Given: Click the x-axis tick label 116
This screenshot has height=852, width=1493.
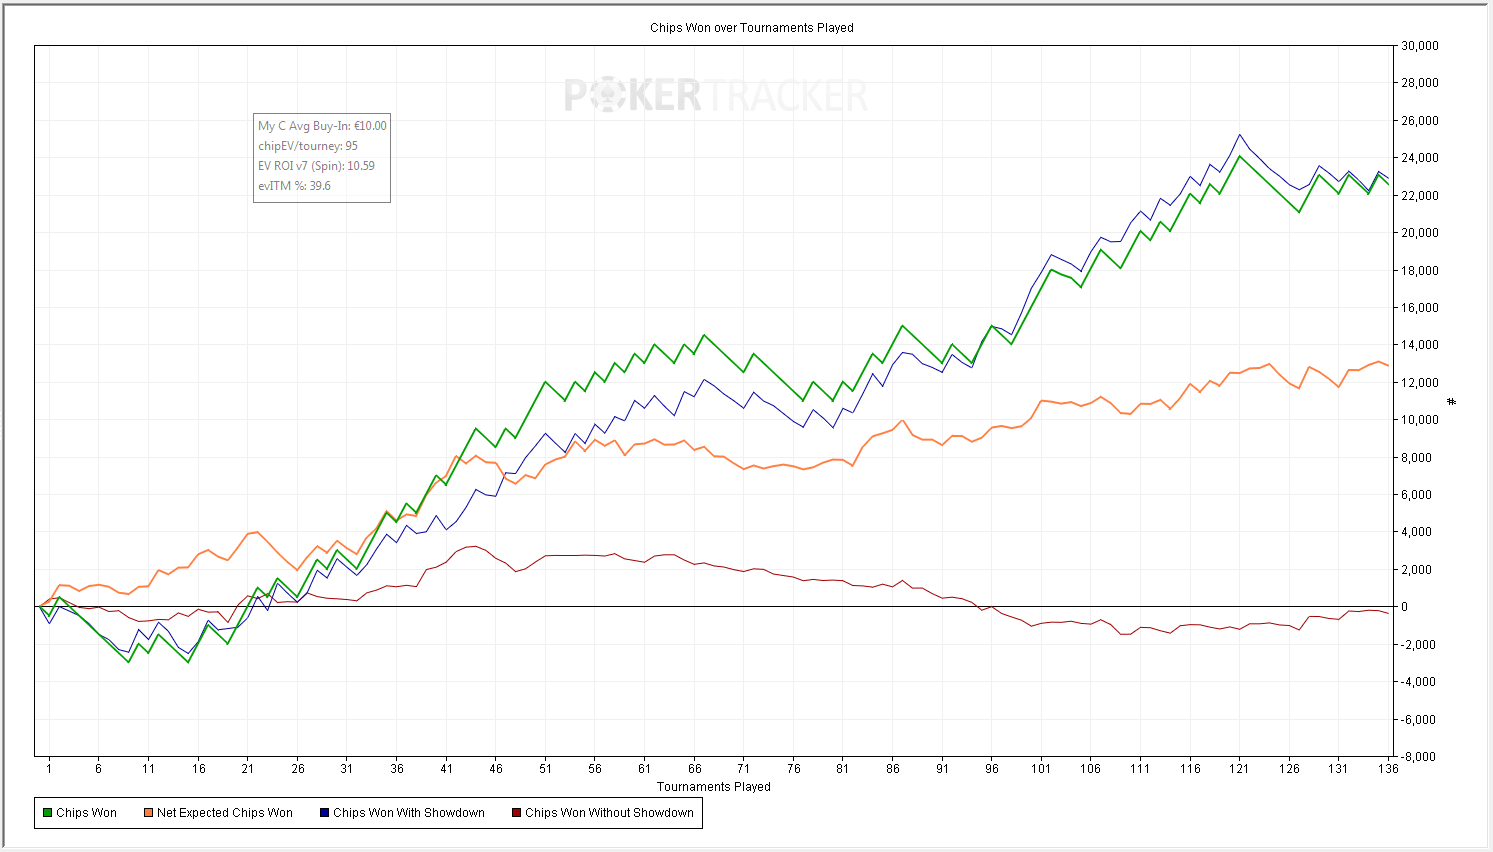Looking at the screenshot, I should point(1190,769).
